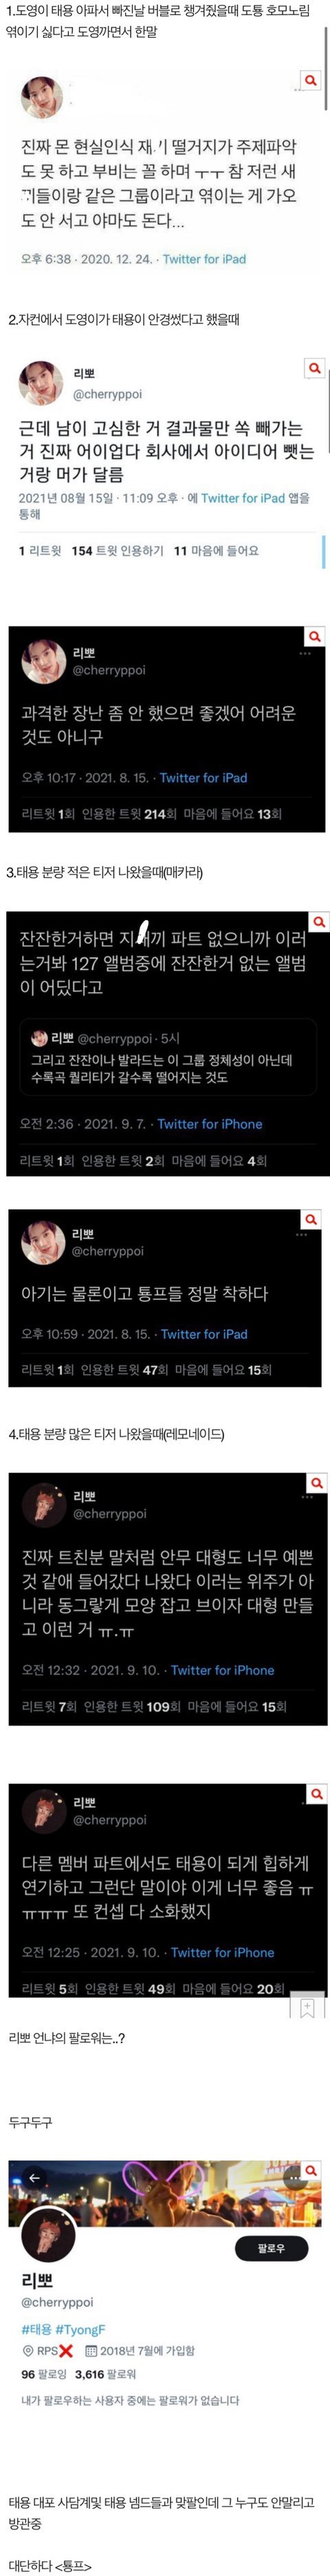Click the 154 트윗 인용하기 quote count
Viewport: 330px width, 2576px height.
[117, 551]
